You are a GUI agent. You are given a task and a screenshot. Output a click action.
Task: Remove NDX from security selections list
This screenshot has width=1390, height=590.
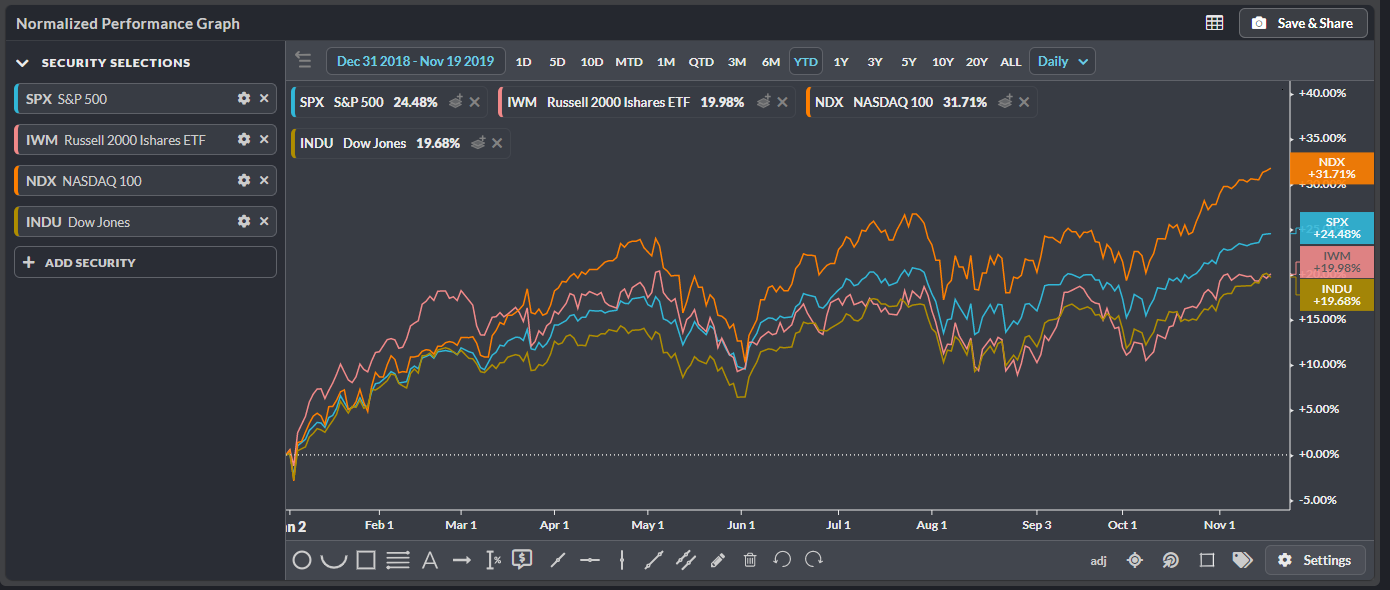pyautogui.click(x=264, y=180)
